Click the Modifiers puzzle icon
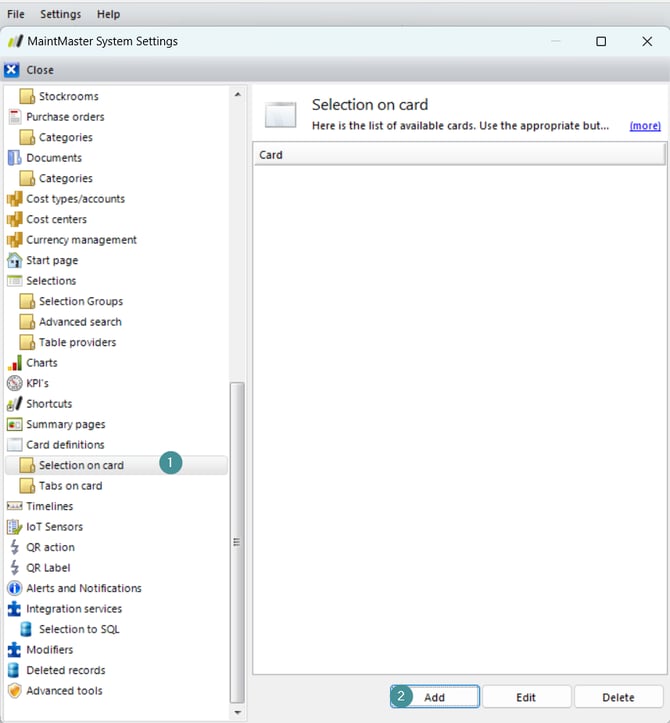Image resolution: width=670 pixels, height=723 pixels. (14, 650)
